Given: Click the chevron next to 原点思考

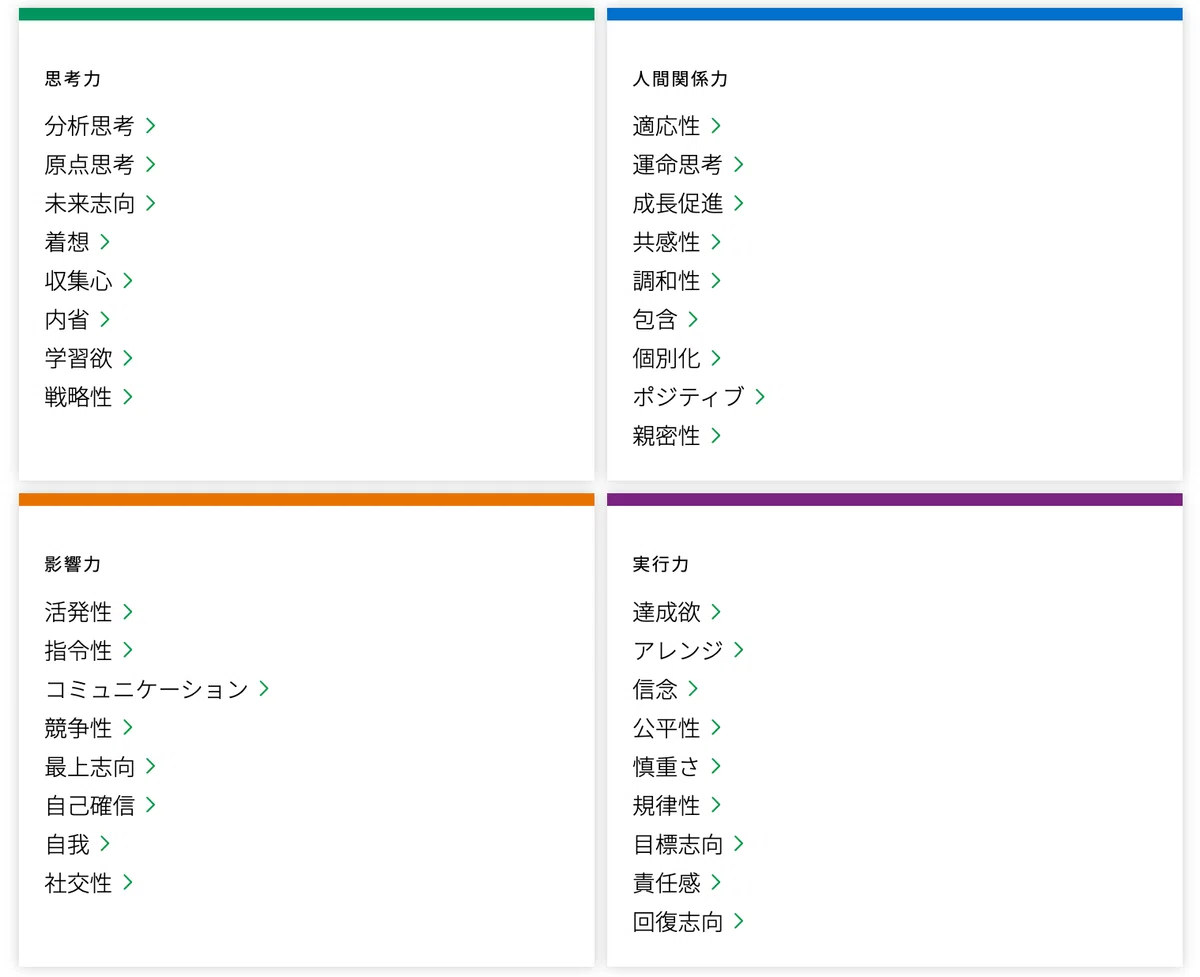Looking at the screenshot, I should pyautogui.click(x=151, y=164).
